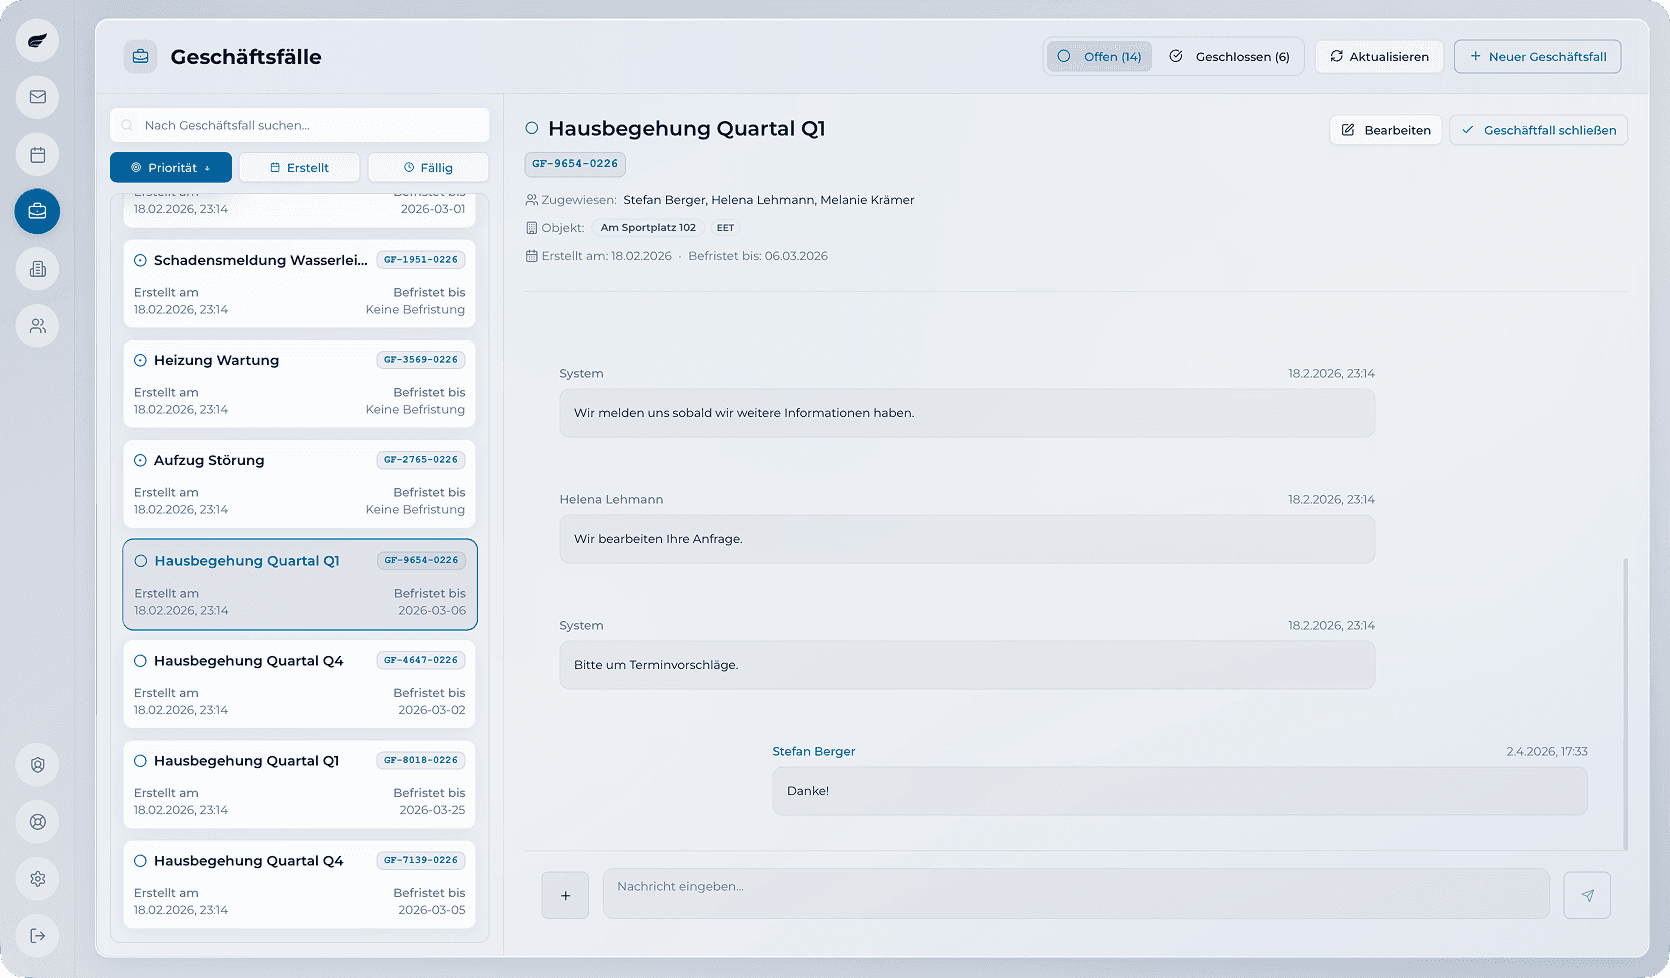The image size is (1670, 978).
Task: Click the Nachricht eingeben message field
Action: (x=1076, y=893)
